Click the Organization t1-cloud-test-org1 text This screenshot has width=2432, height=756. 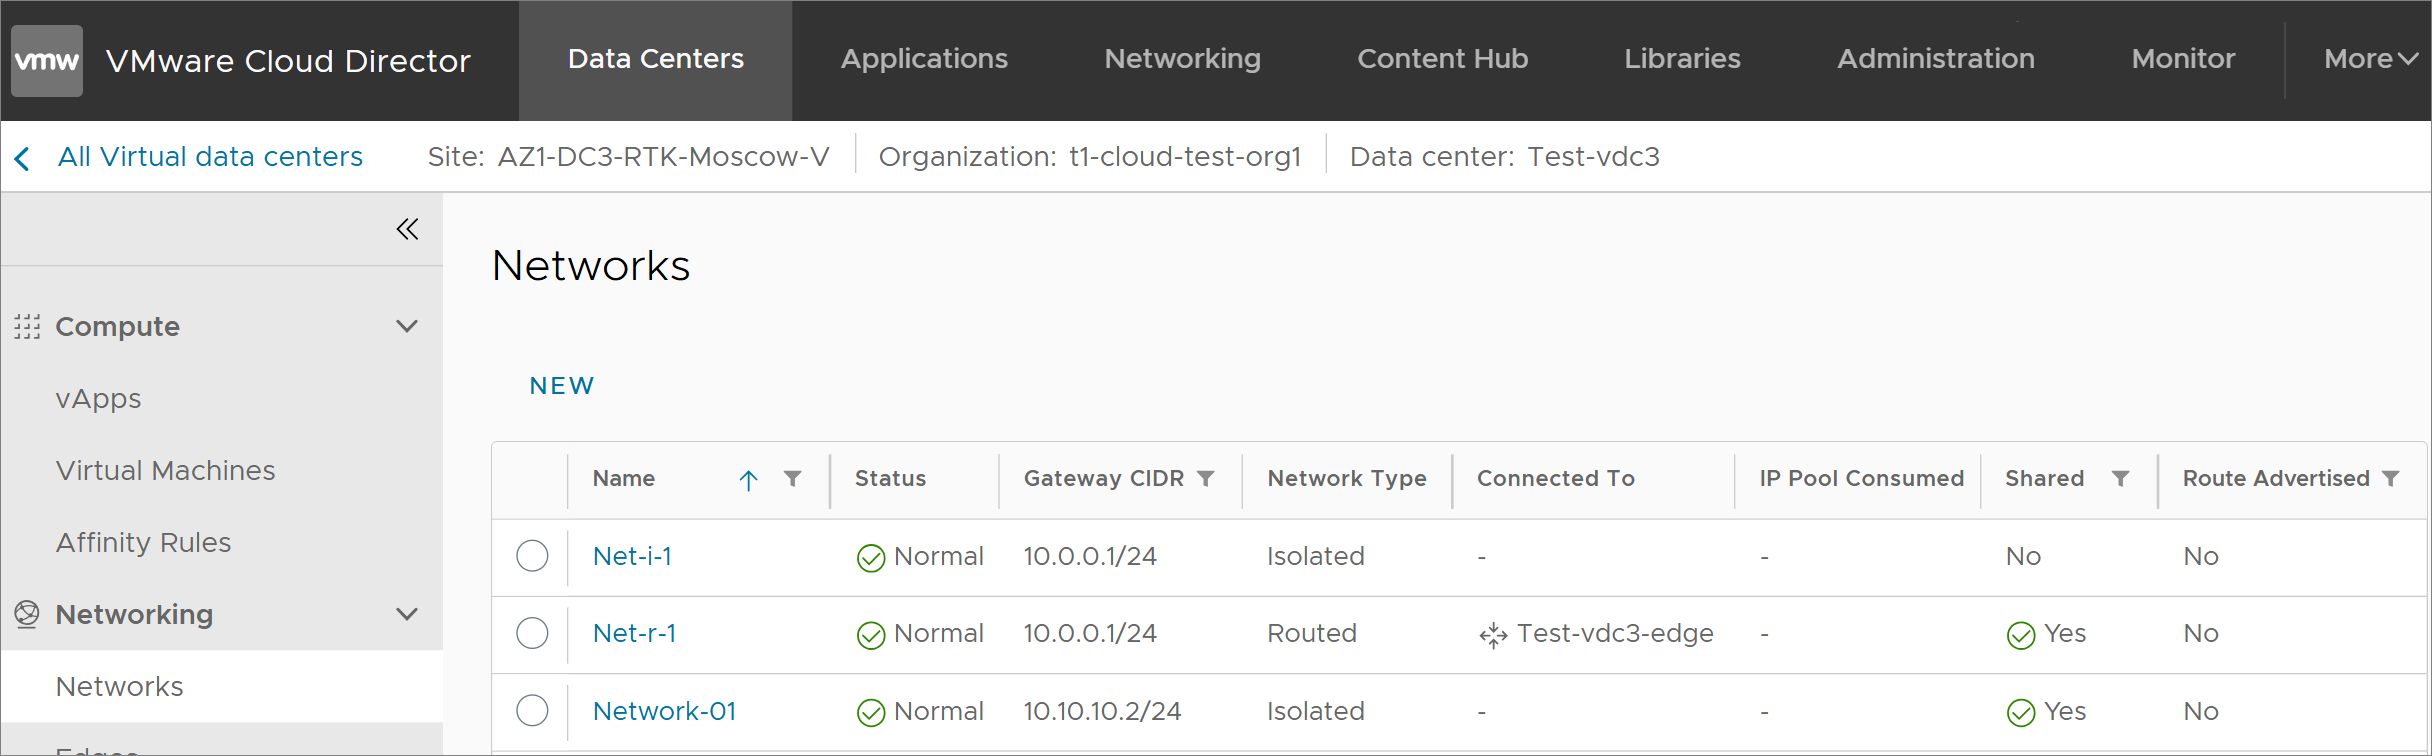1090,157
